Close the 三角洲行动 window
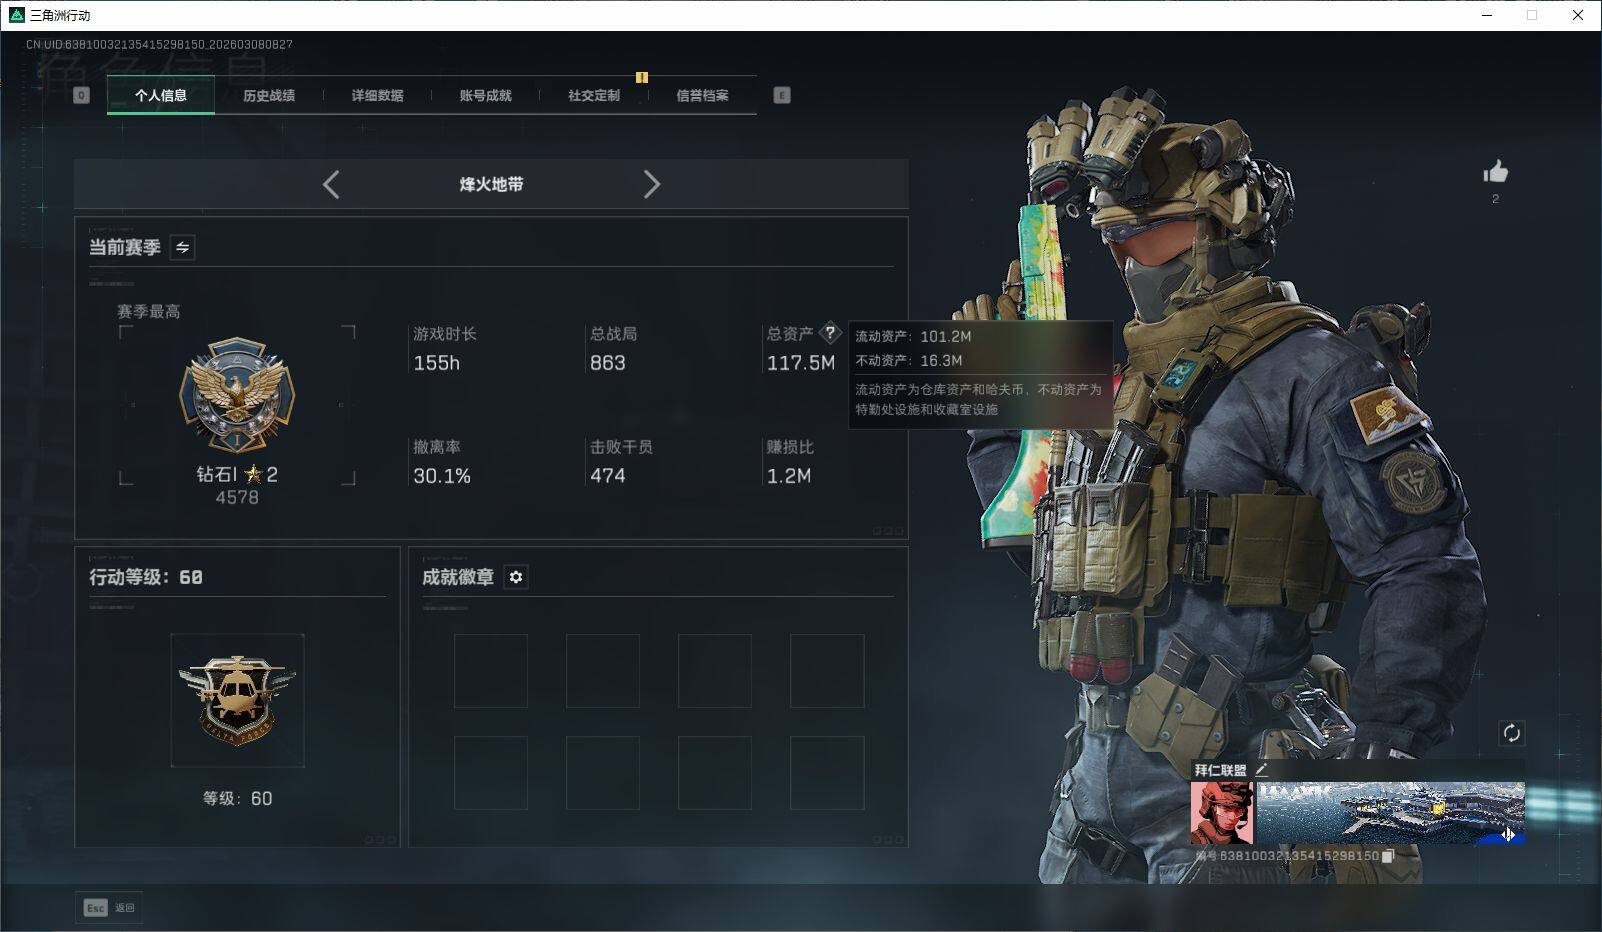This screenshot has height=932, width=1602. tap(1578, 15)
